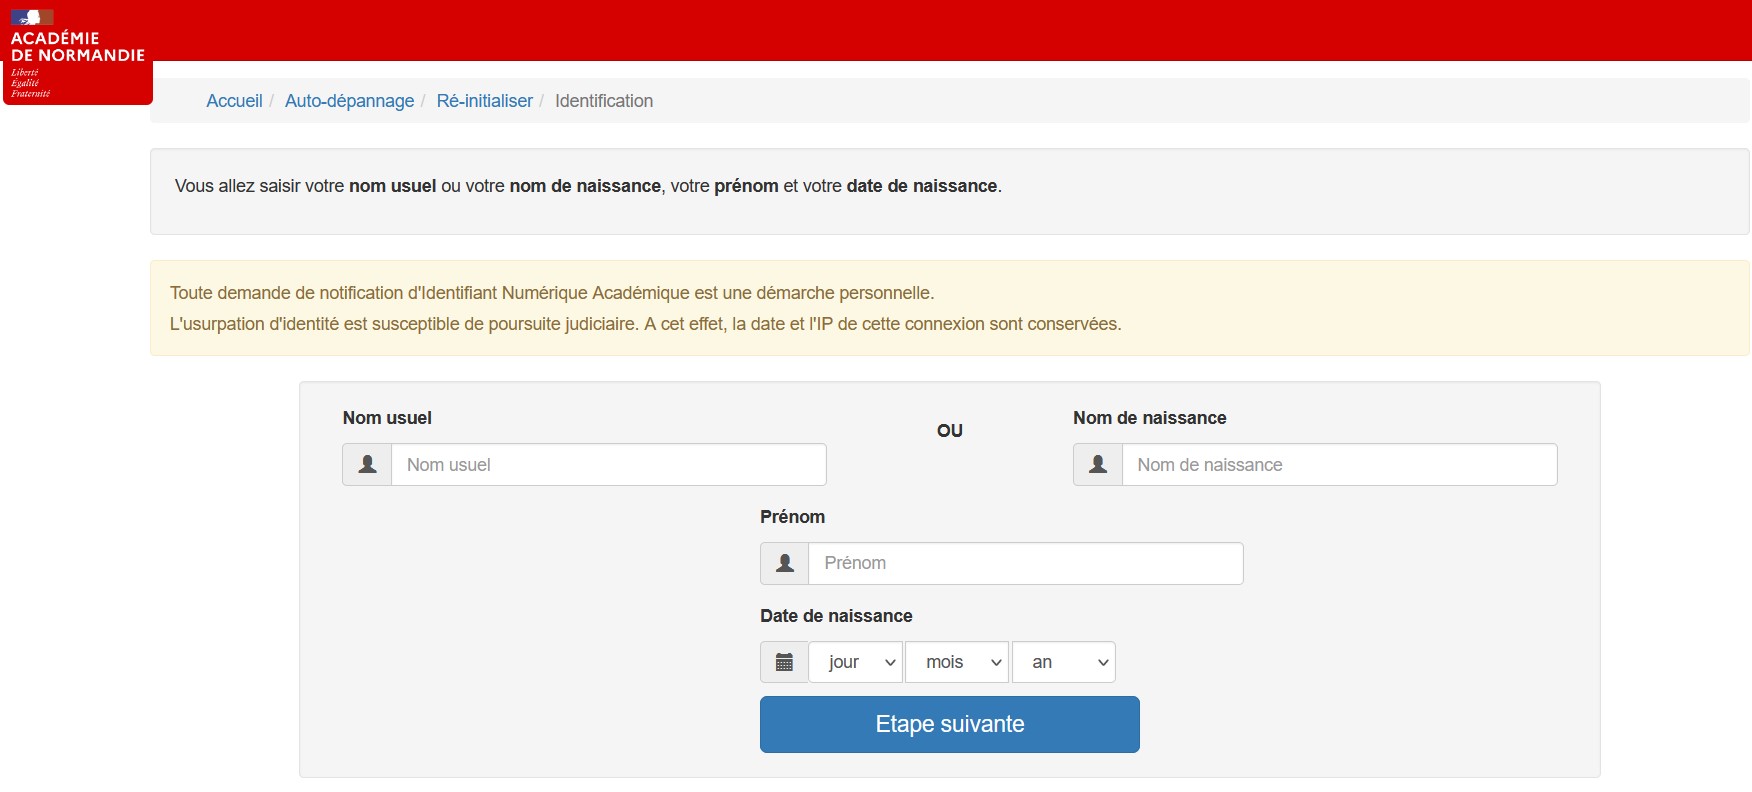Navigate to Ré-initialiser breadcrumb

point(485,101)
